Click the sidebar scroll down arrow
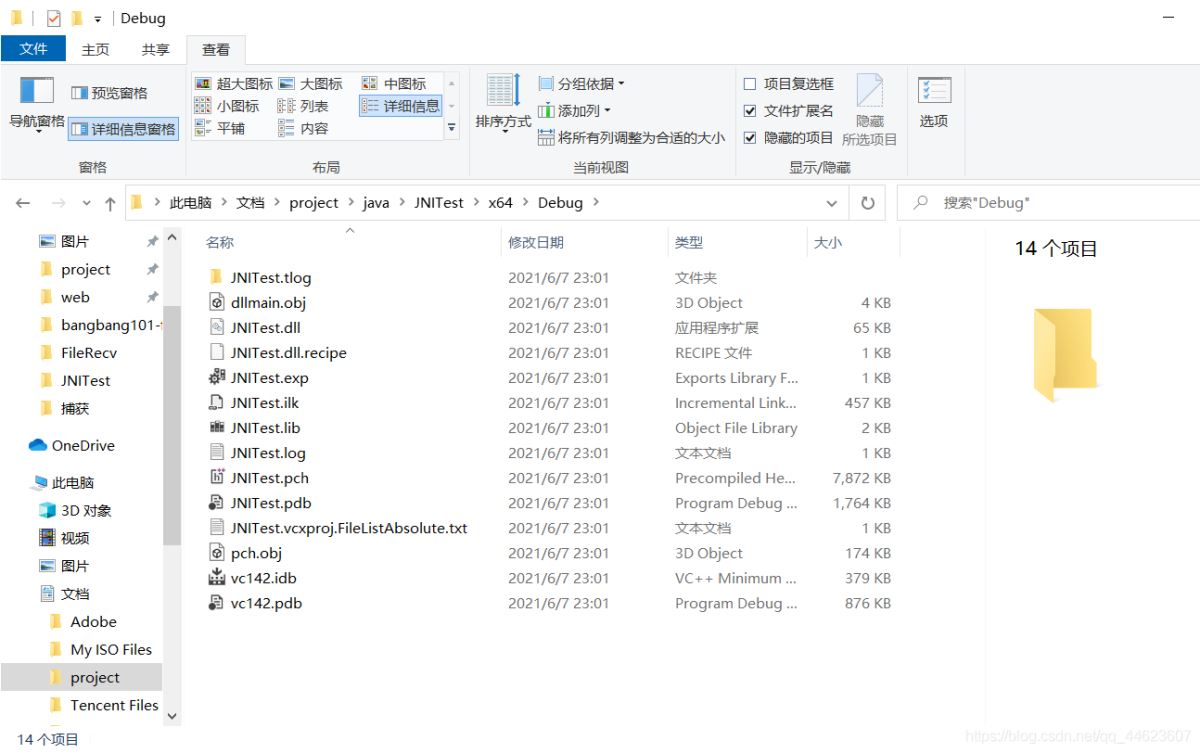 pos(172,716)
